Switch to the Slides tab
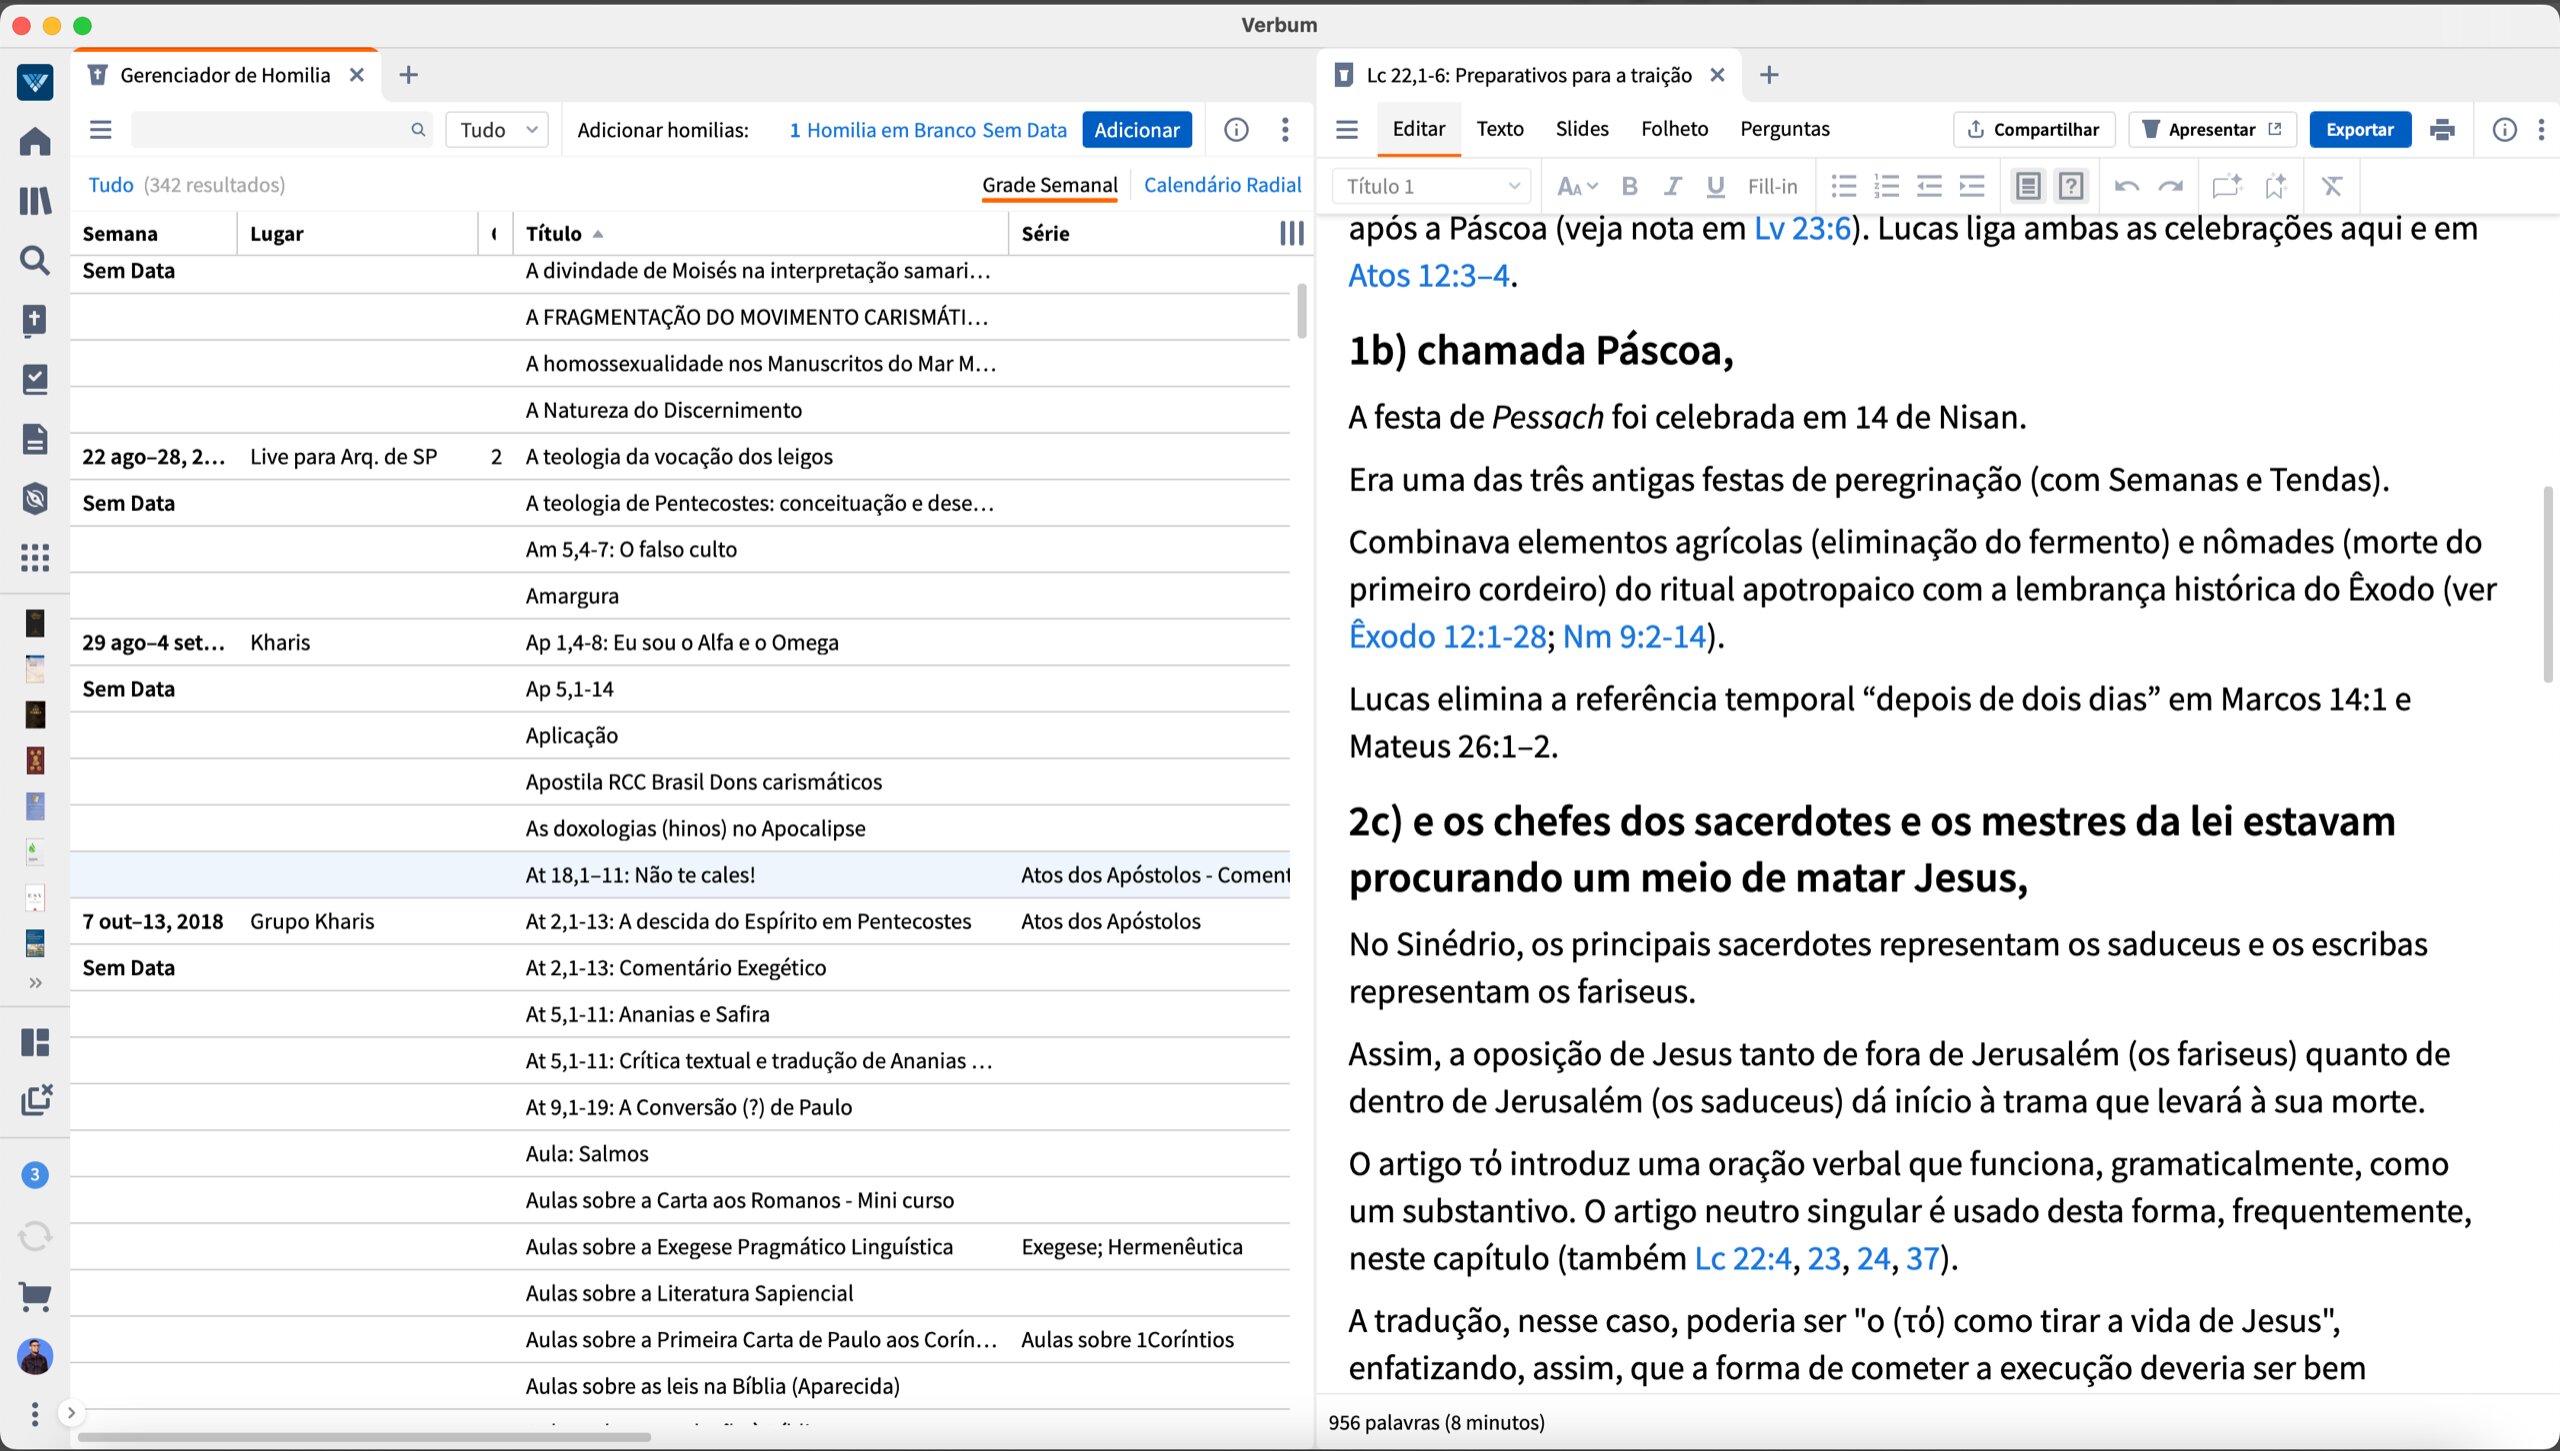 coord(1582,129)
